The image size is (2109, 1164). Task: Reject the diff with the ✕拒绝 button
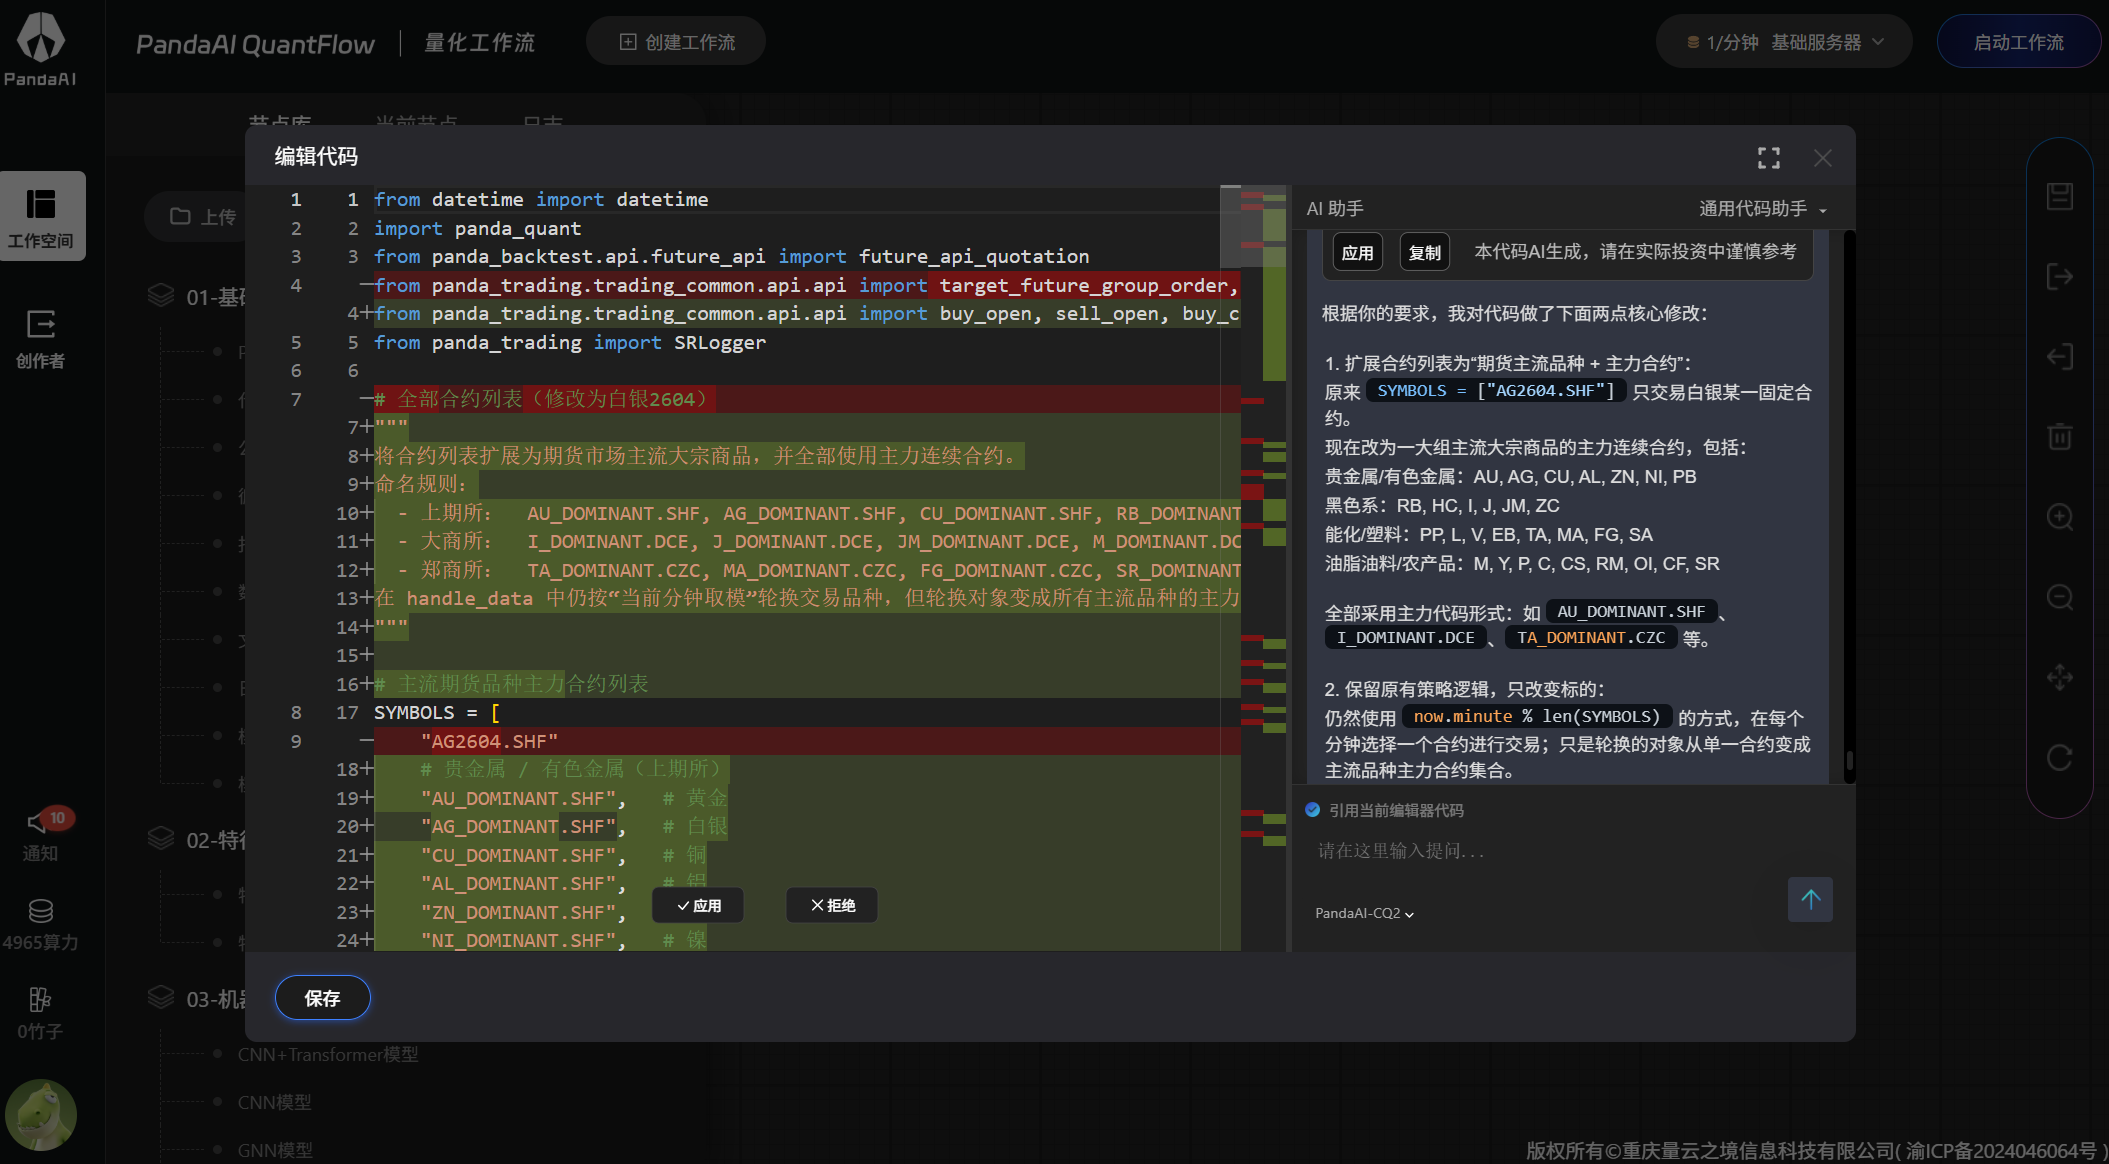(832, 905)
